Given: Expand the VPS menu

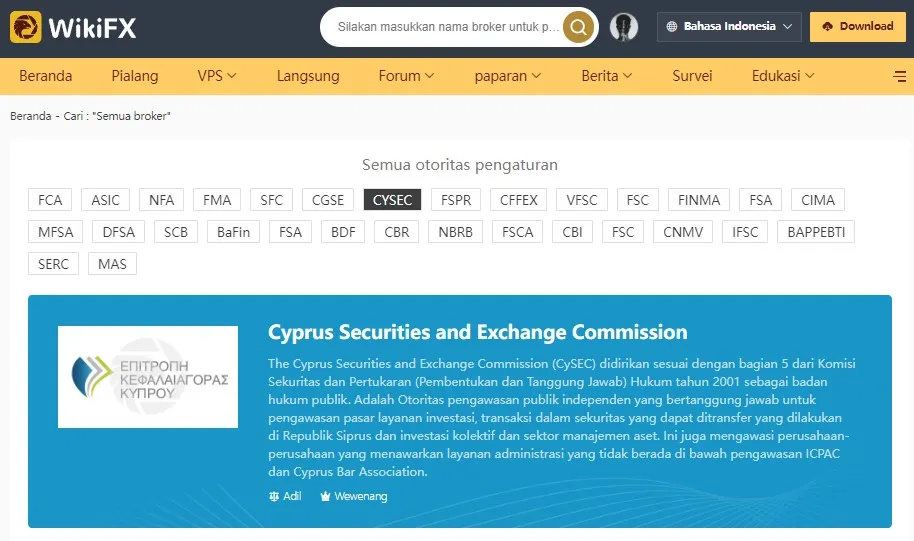Looking at the screenshot, I should coord(217,76).
